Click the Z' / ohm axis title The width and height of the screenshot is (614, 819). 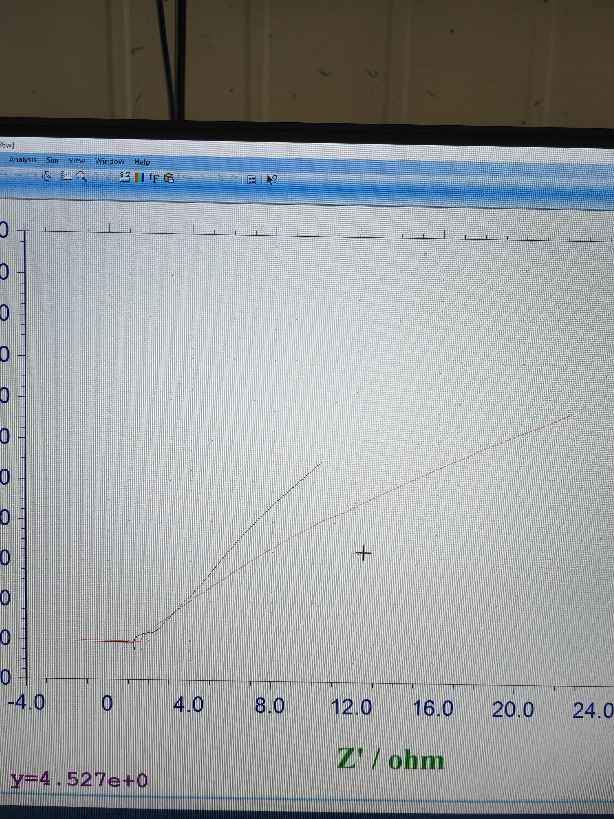coord(391,759)
